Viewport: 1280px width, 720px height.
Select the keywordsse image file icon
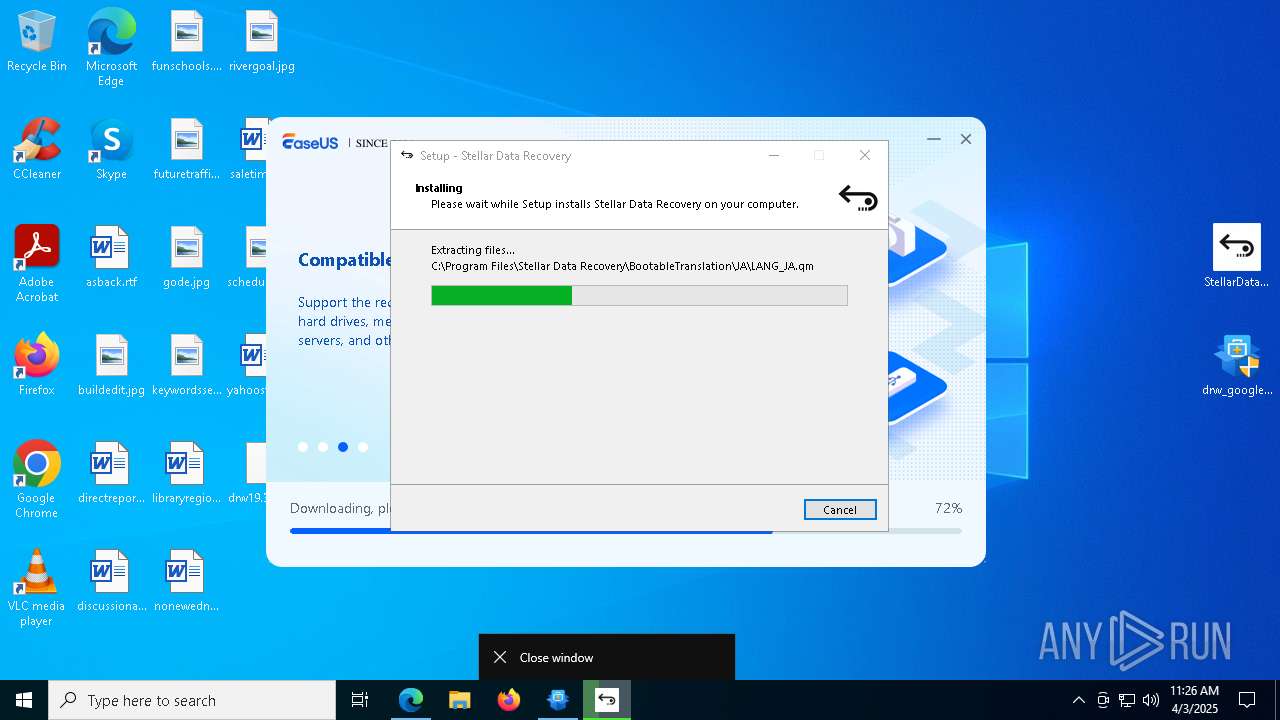pos(186,366)
